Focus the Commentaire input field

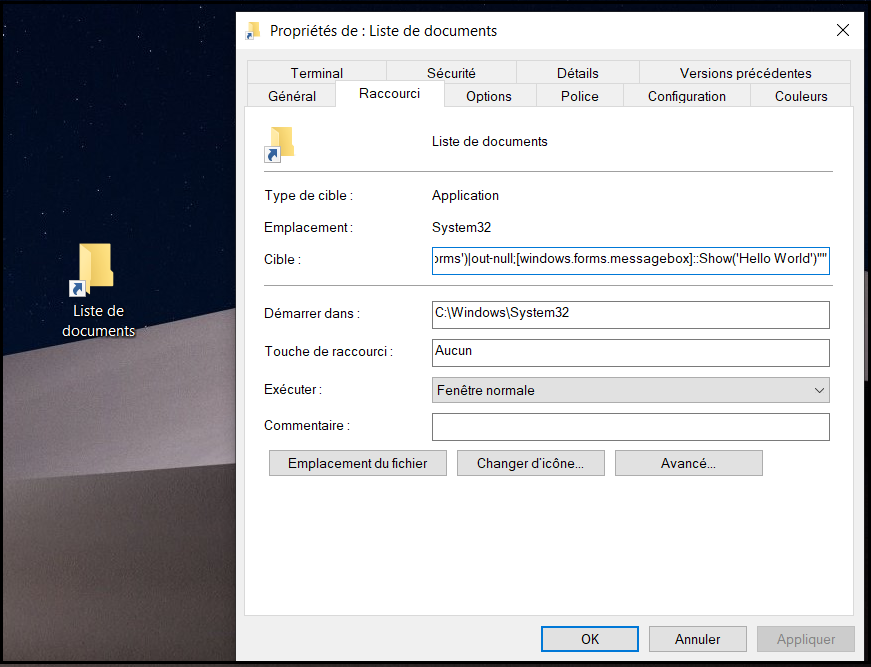pyautogui.click(x=630, y=427)
